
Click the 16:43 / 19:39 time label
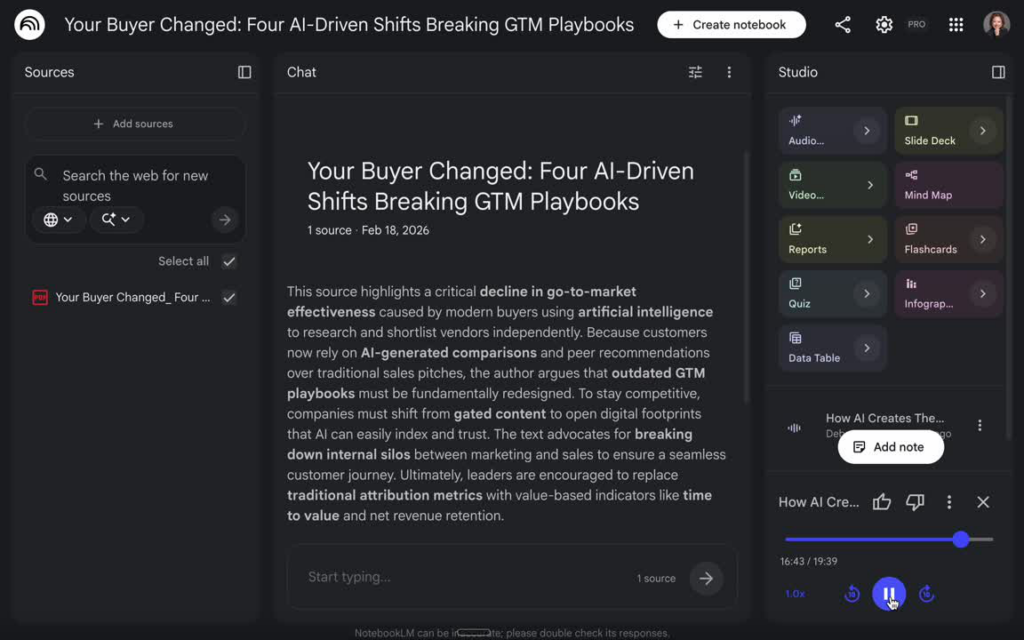pos(808,561)
